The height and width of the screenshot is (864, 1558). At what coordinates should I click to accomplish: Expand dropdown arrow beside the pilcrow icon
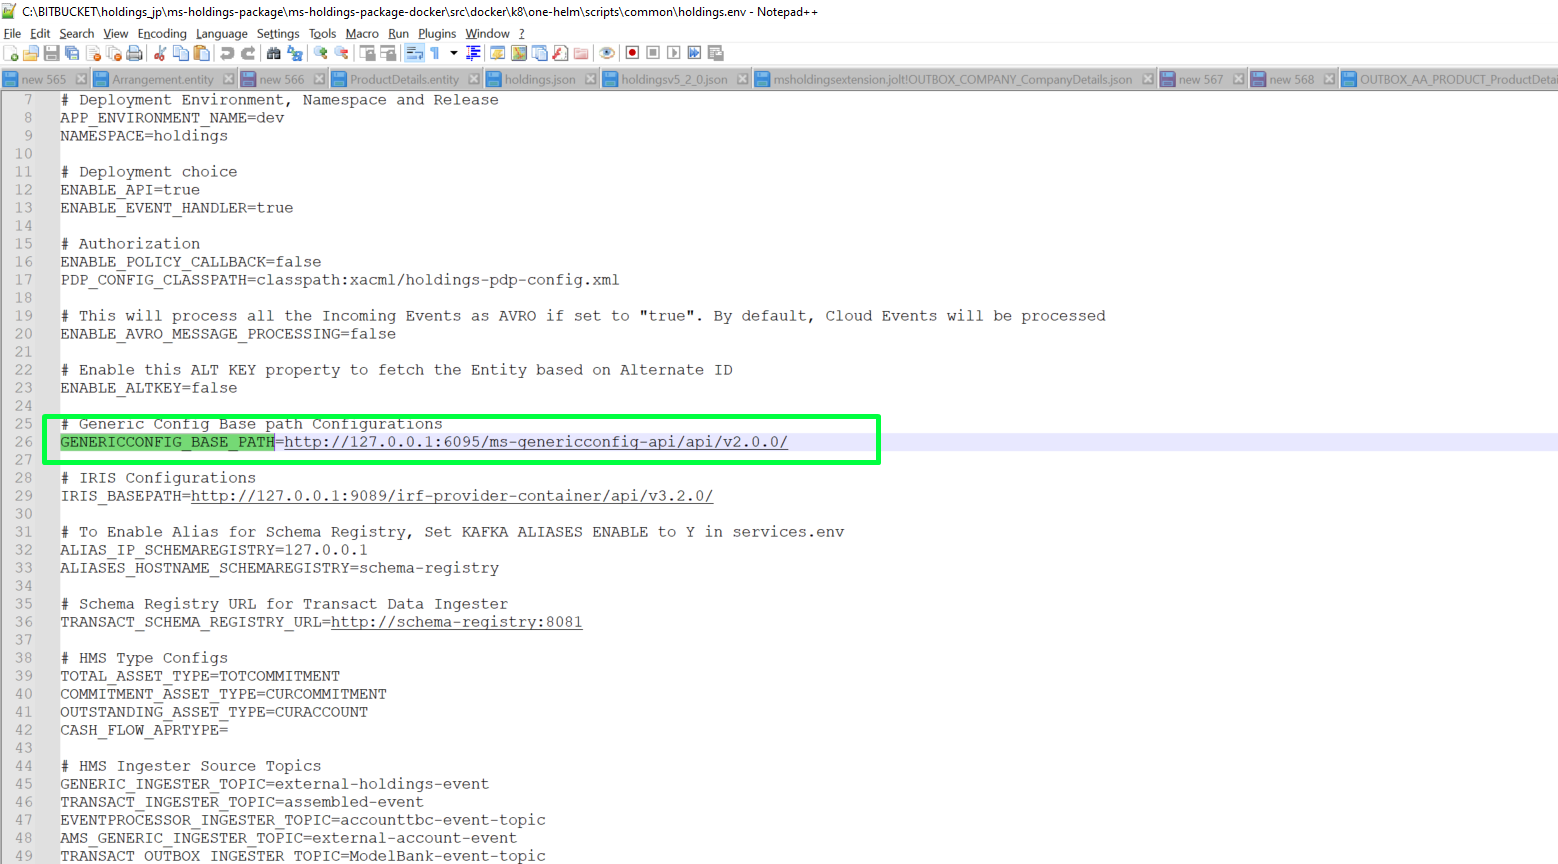click(x=453, y=53)
